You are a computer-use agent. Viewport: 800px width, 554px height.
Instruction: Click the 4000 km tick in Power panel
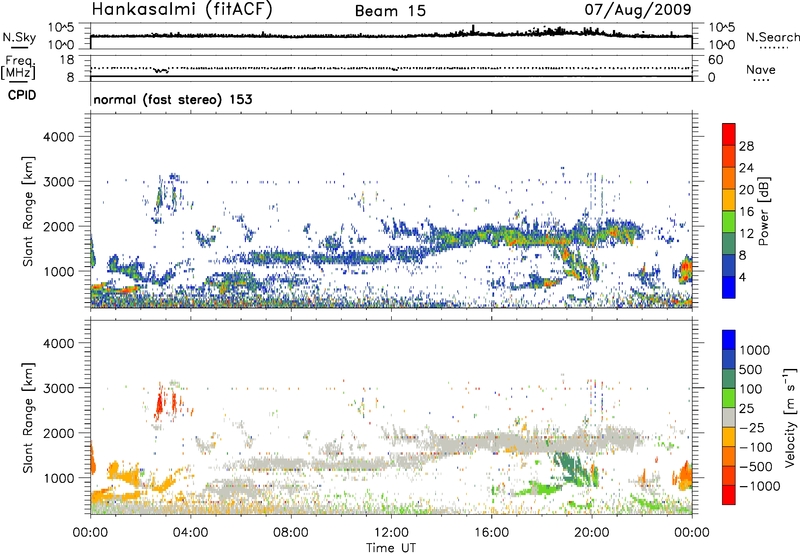pyautogui.click(x=58, y=137)
